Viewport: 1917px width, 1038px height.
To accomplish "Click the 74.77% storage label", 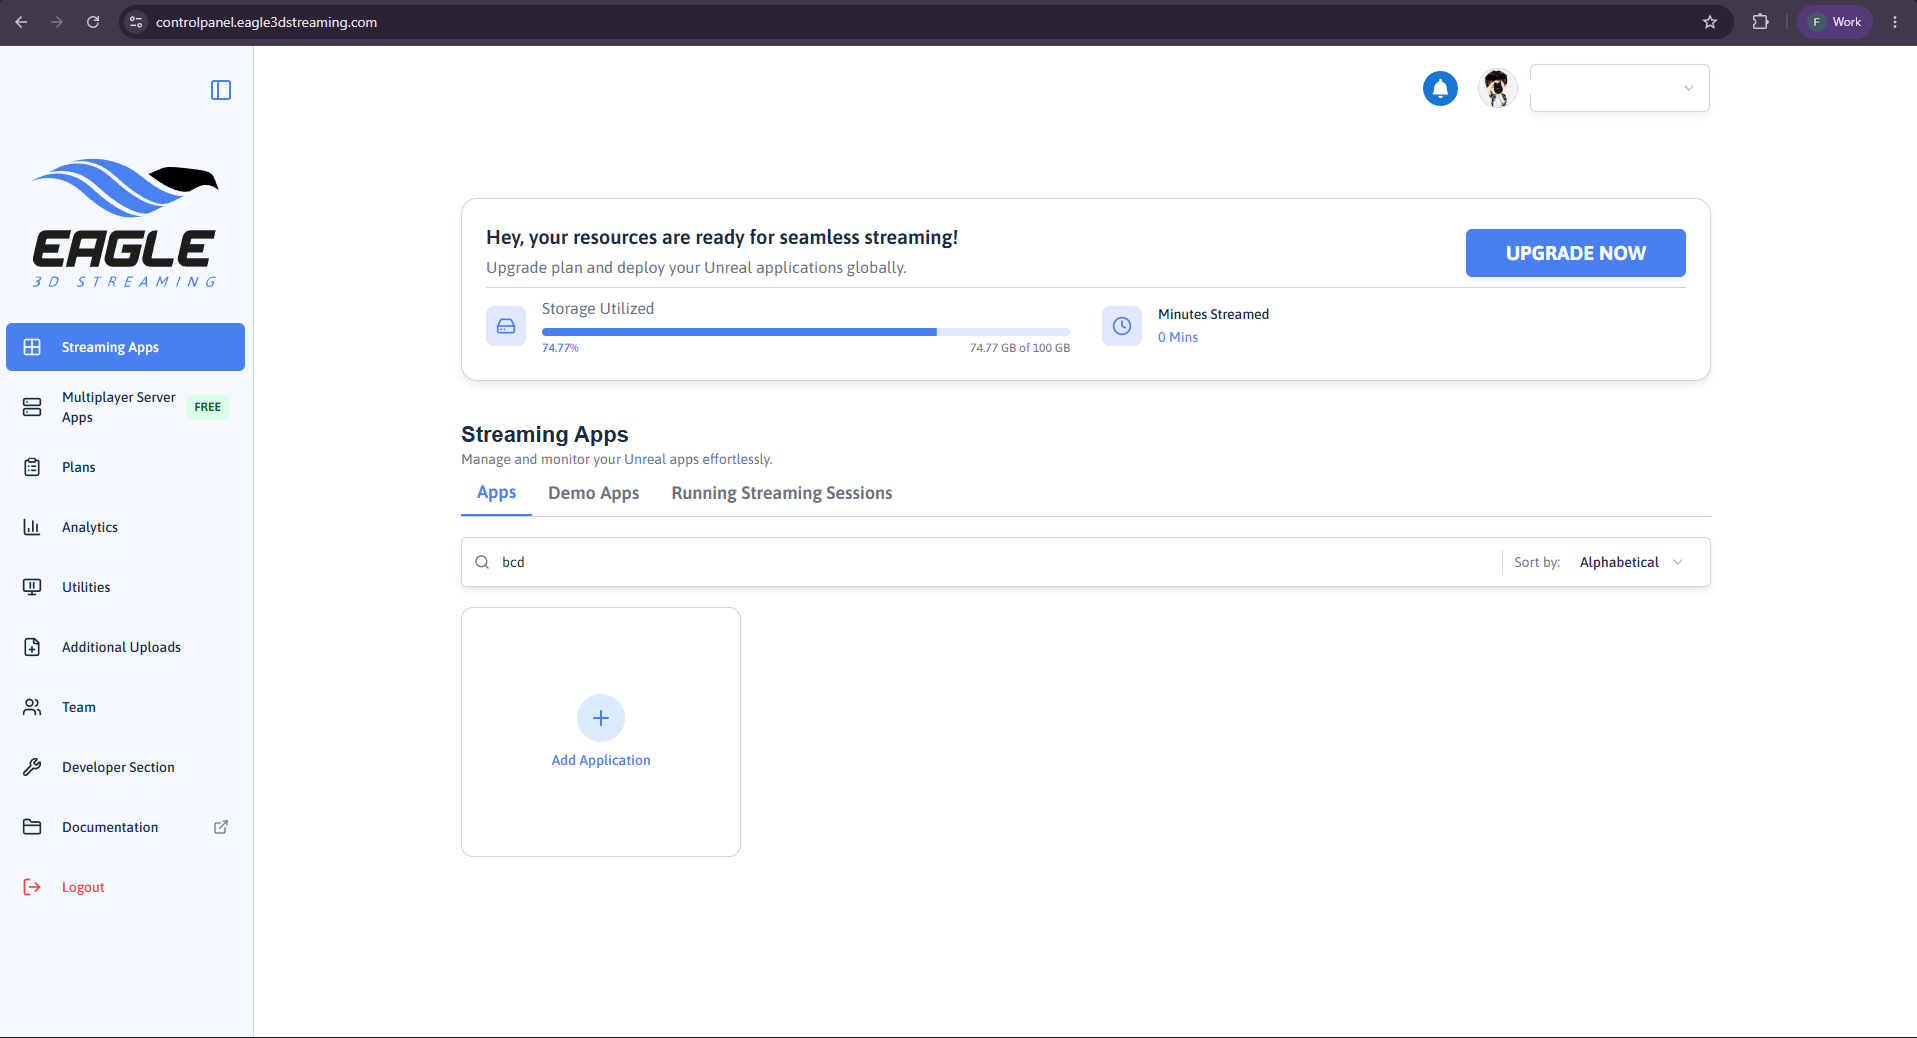I will tap(560, 348).
